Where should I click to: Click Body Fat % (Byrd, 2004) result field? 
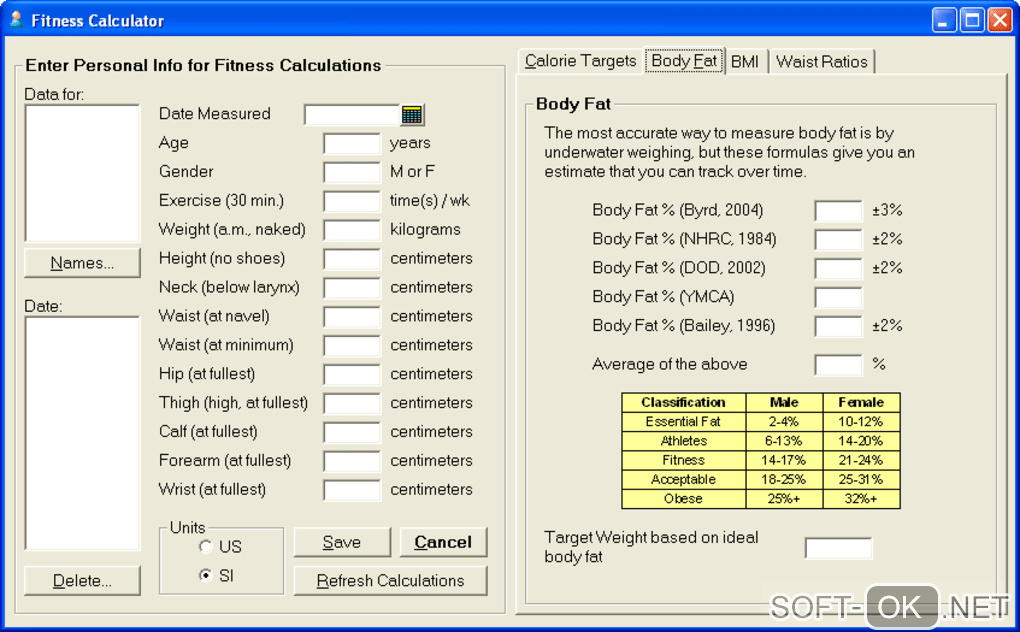tap(839, 211)
